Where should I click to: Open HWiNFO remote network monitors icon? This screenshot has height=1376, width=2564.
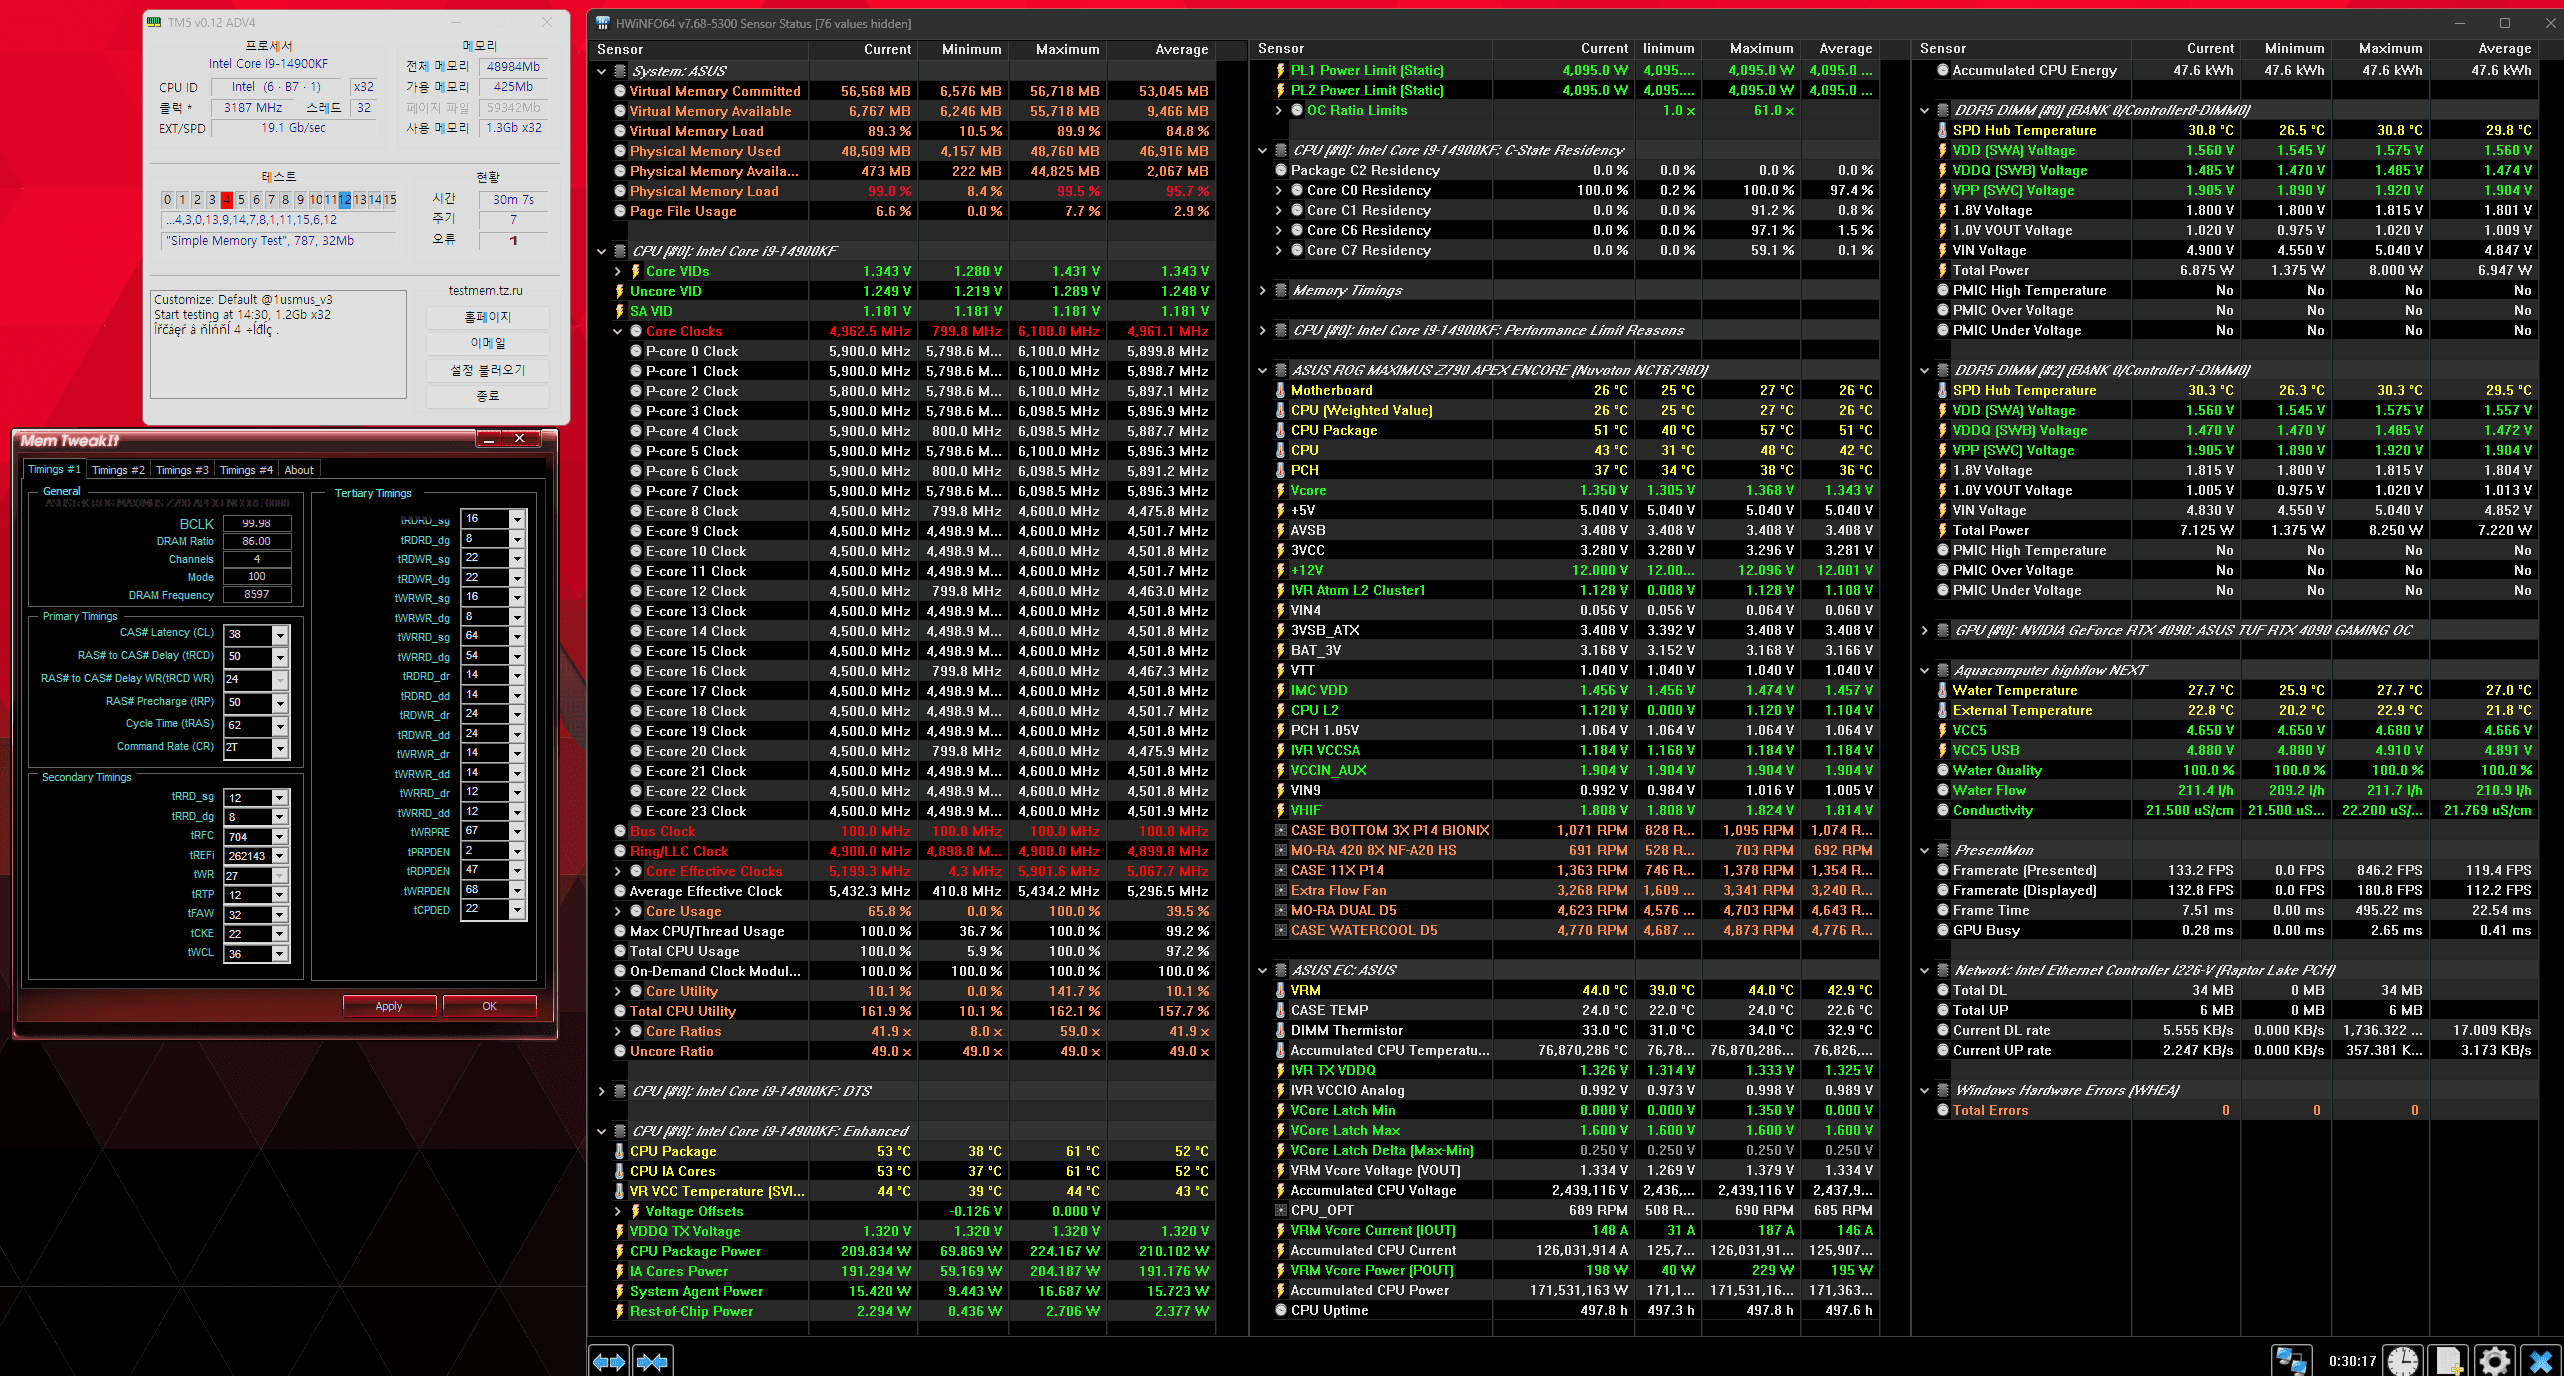pos(2291,1361)
